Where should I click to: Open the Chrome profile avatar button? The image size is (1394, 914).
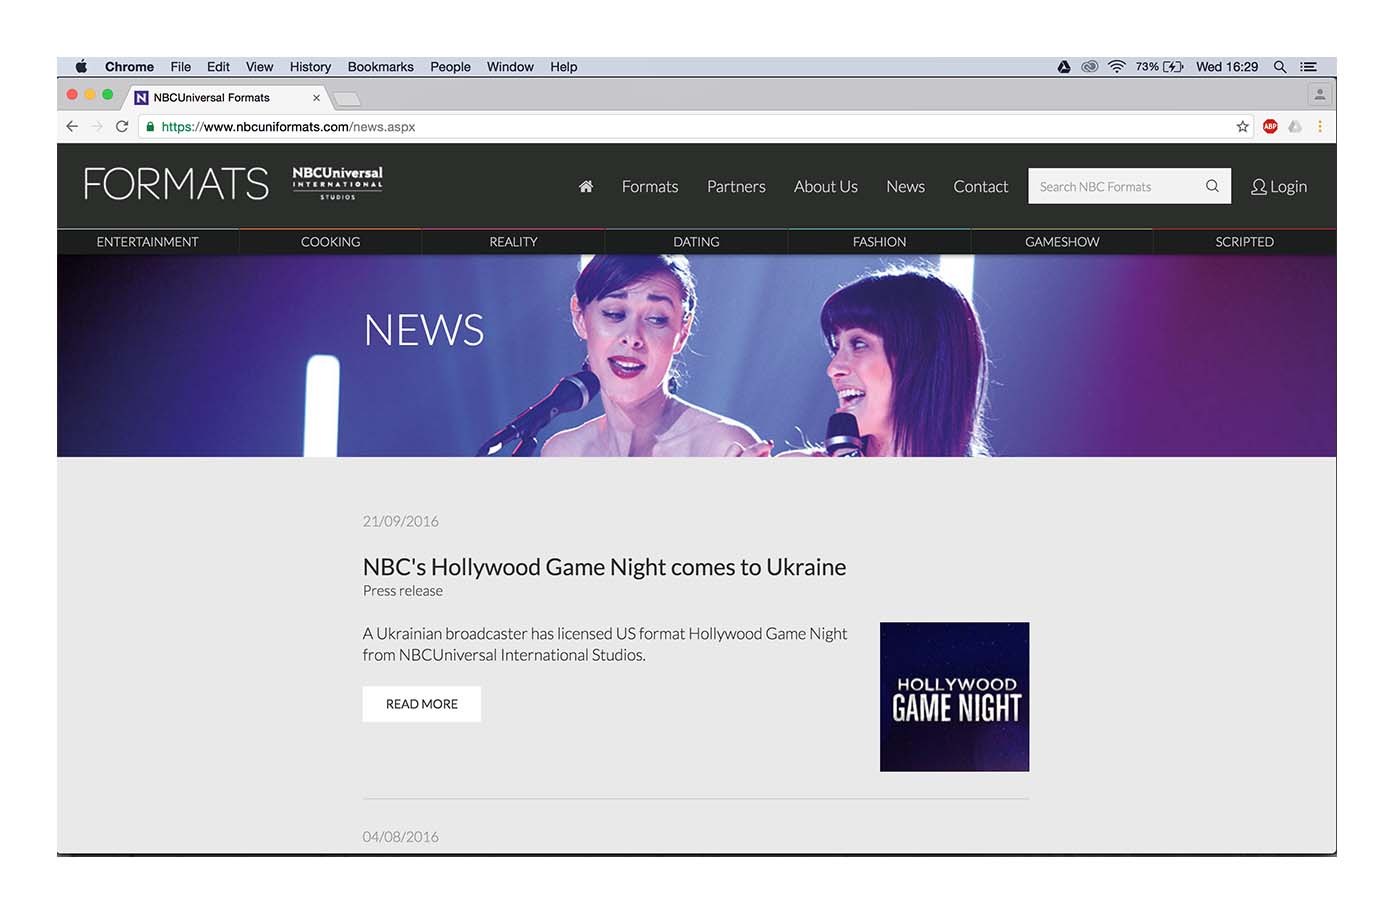point(1320,95)
